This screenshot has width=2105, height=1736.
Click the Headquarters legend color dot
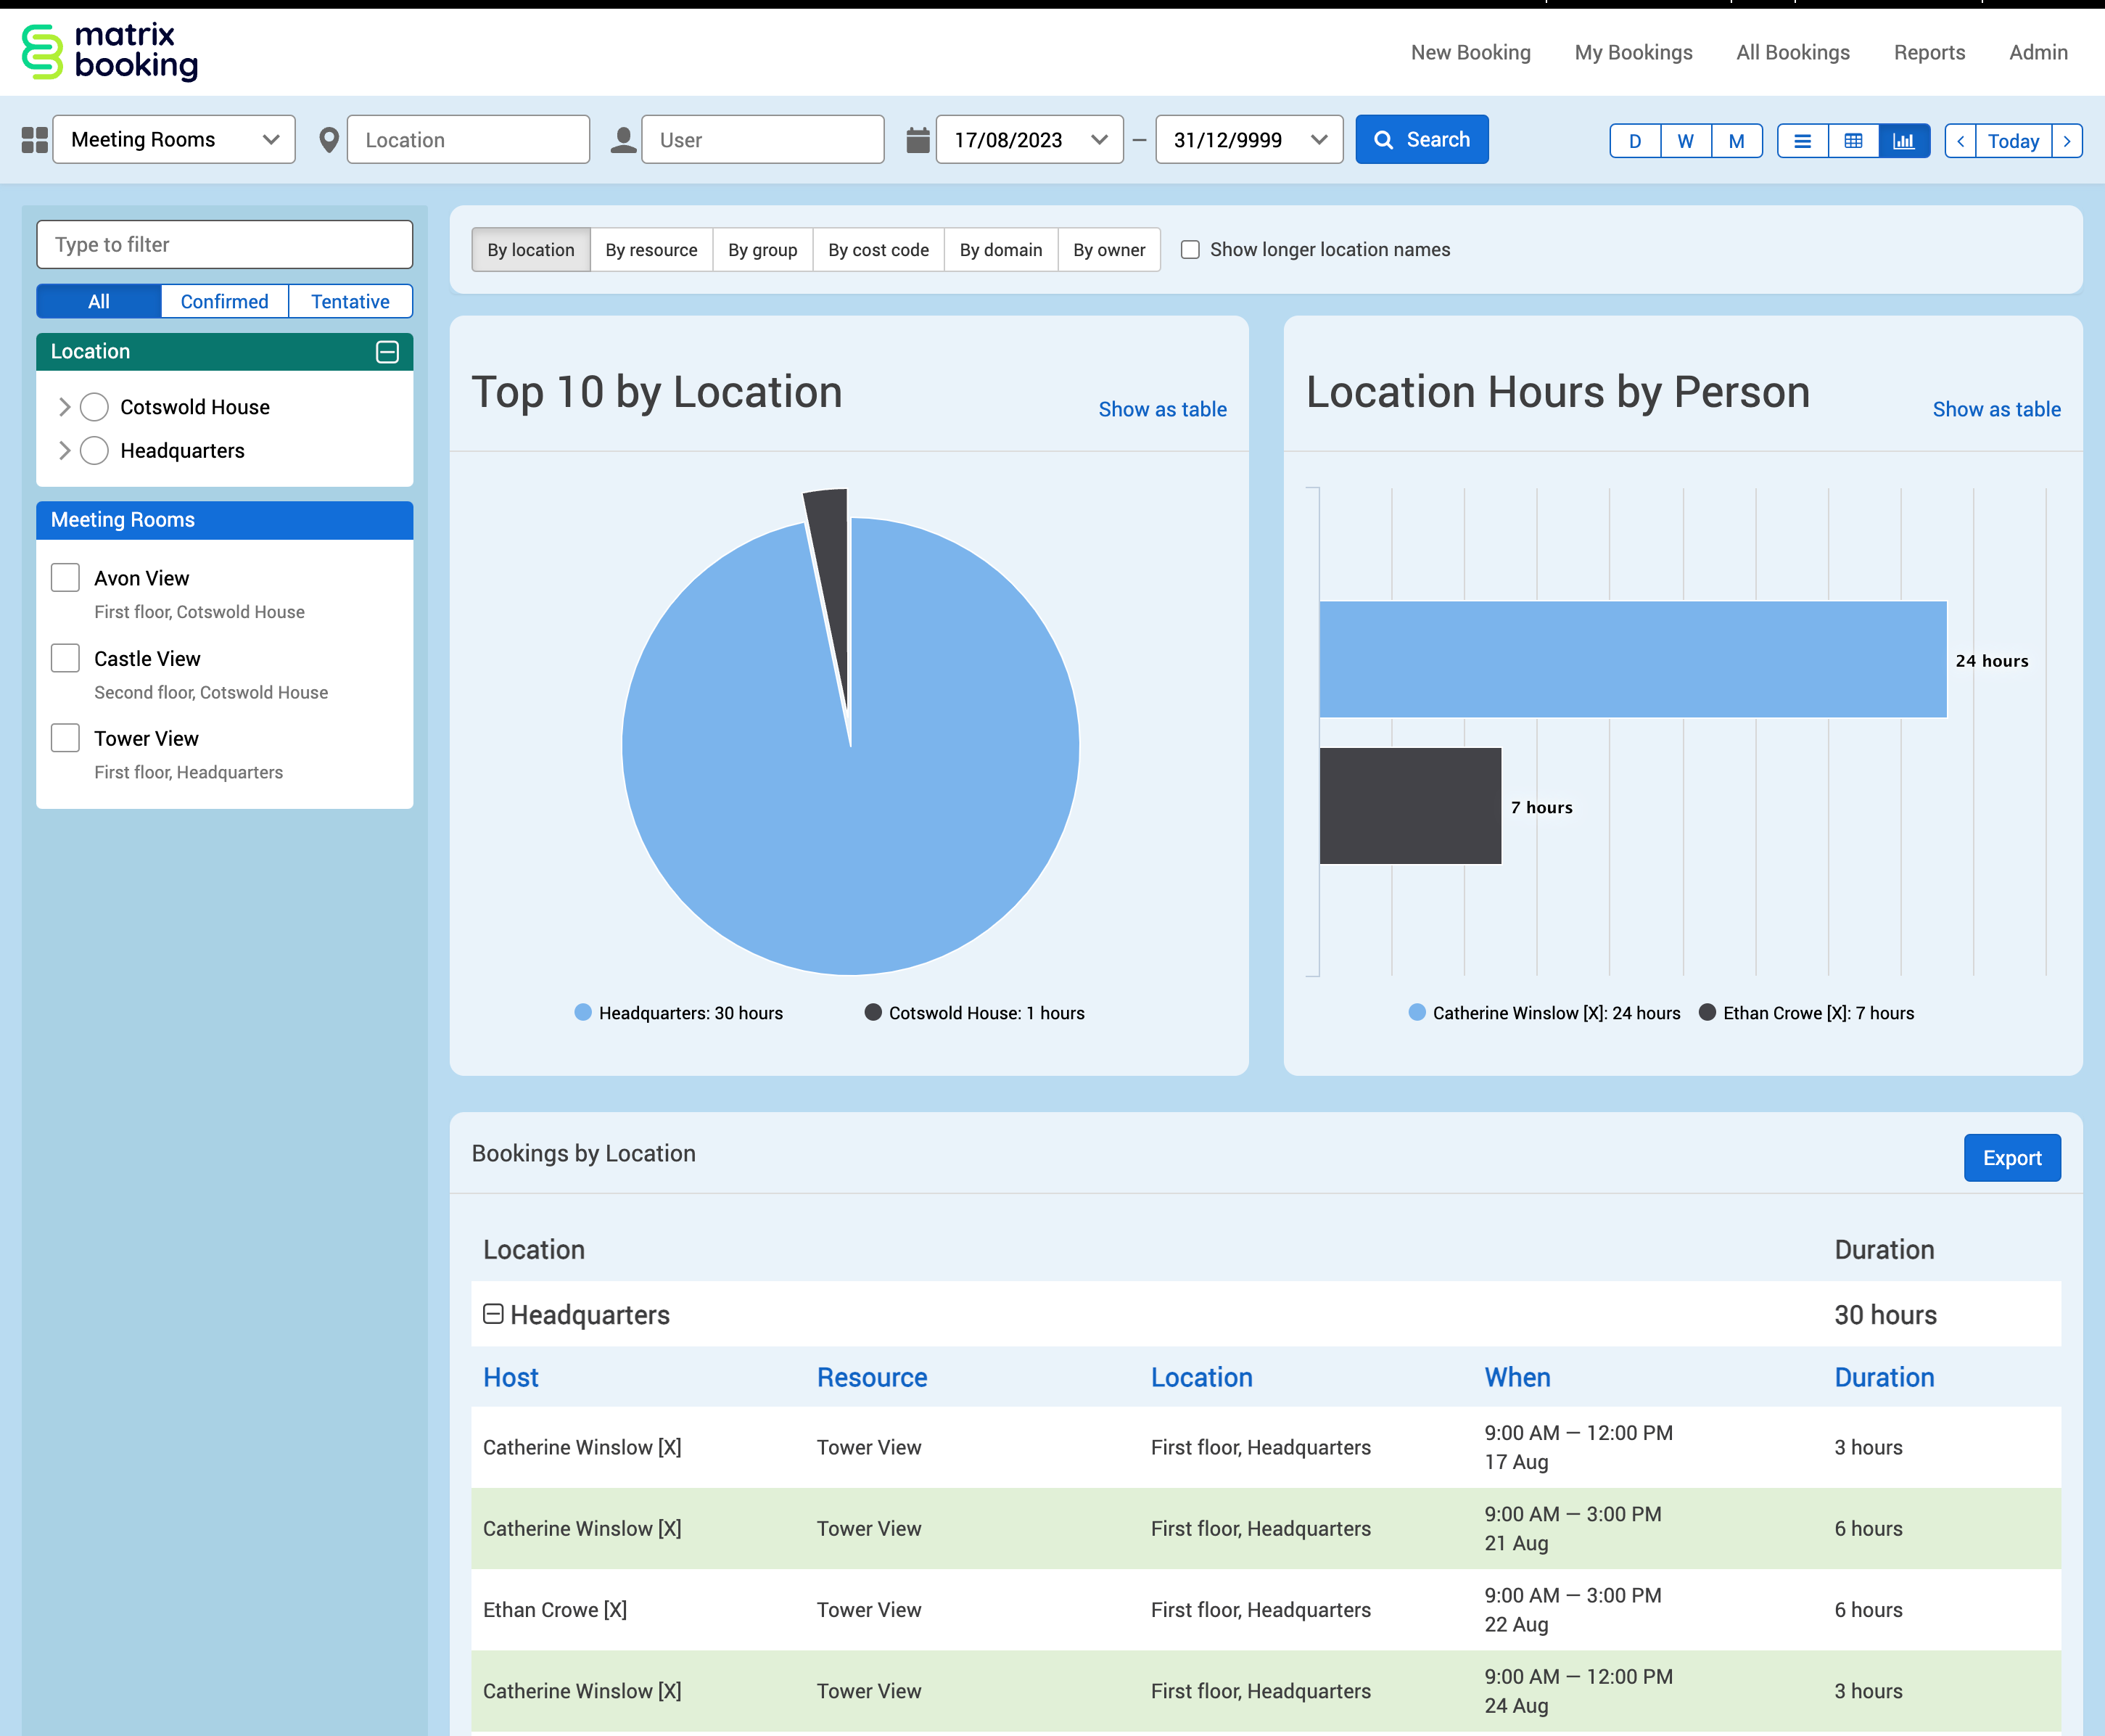(583, 1013)
